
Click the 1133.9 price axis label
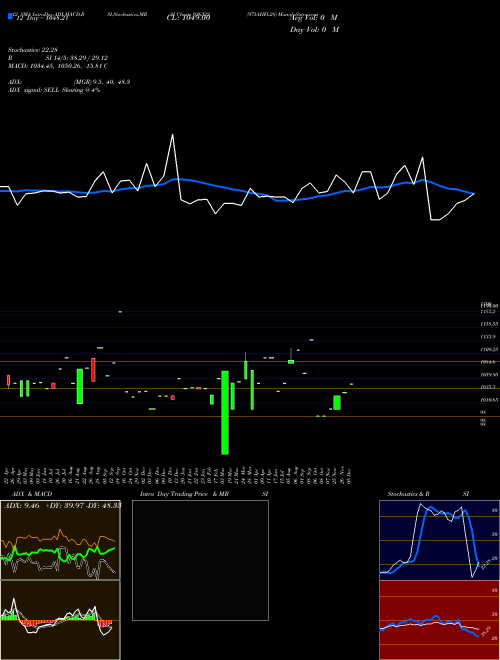pyautogui.click(x=489, y=337)
